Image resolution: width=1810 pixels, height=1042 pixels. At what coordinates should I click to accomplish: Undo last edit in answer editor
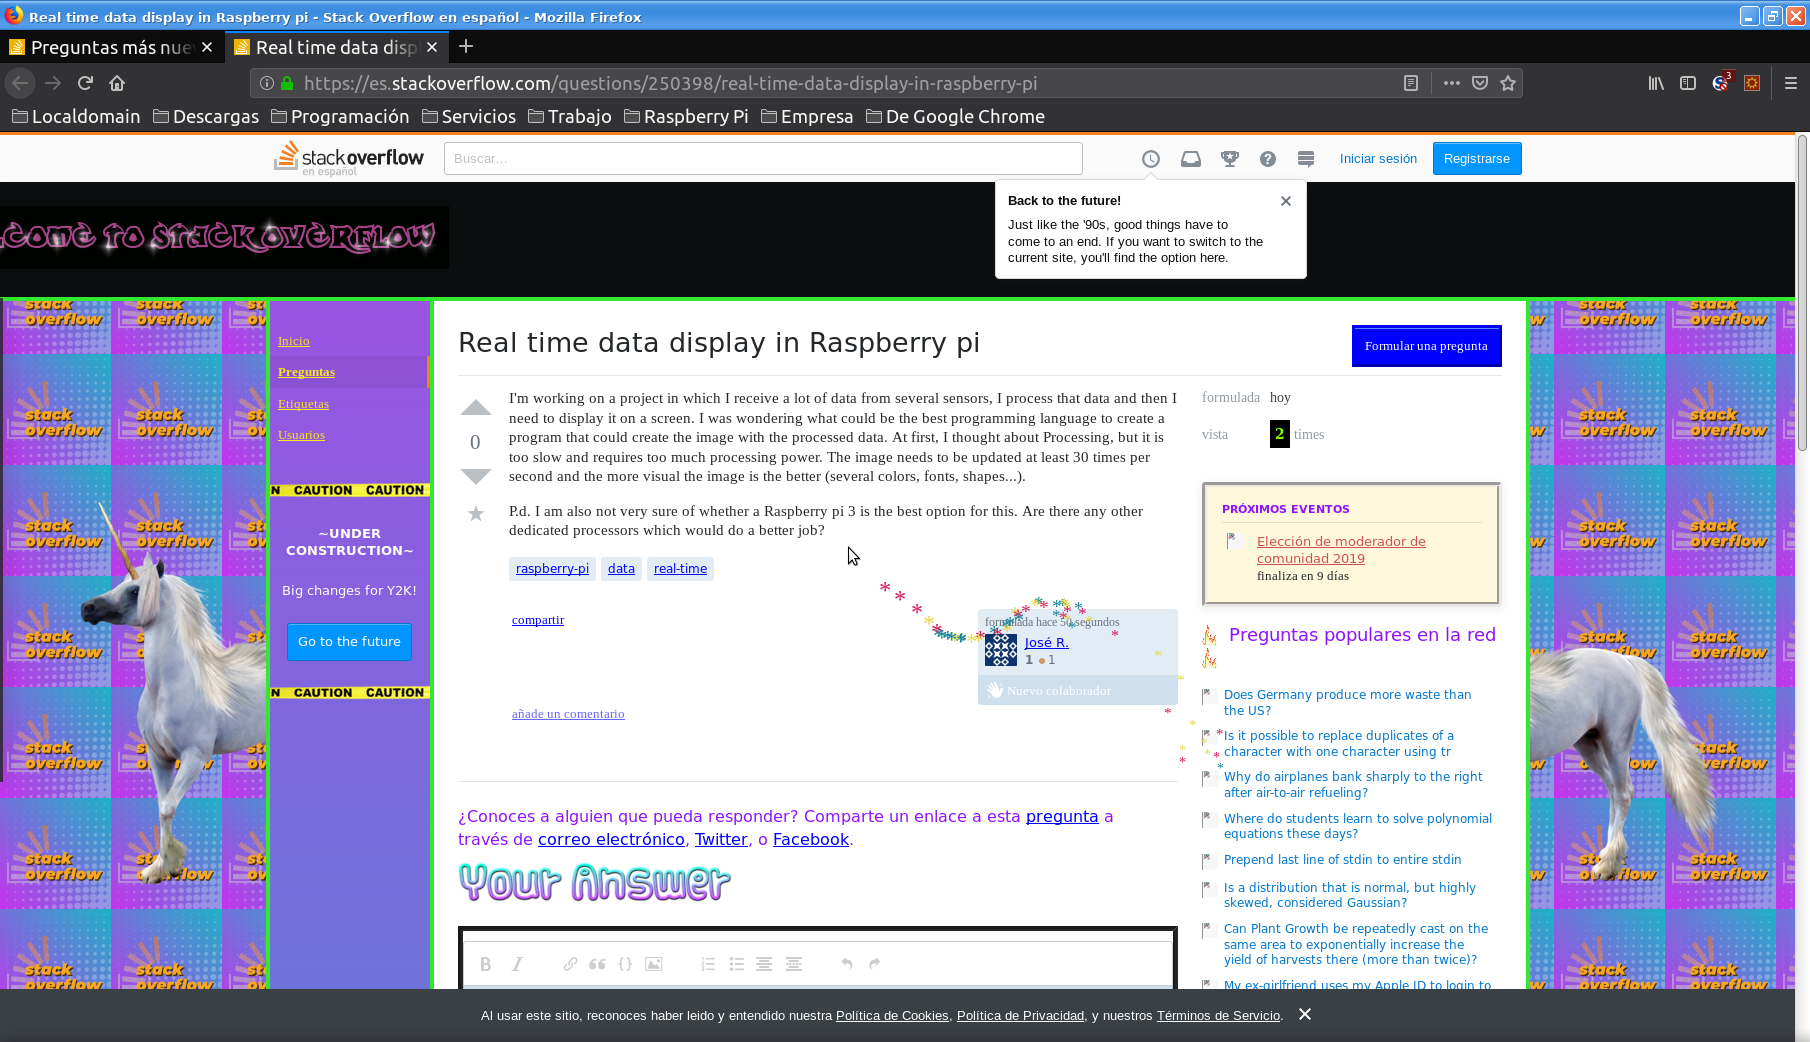coord(847,964)
